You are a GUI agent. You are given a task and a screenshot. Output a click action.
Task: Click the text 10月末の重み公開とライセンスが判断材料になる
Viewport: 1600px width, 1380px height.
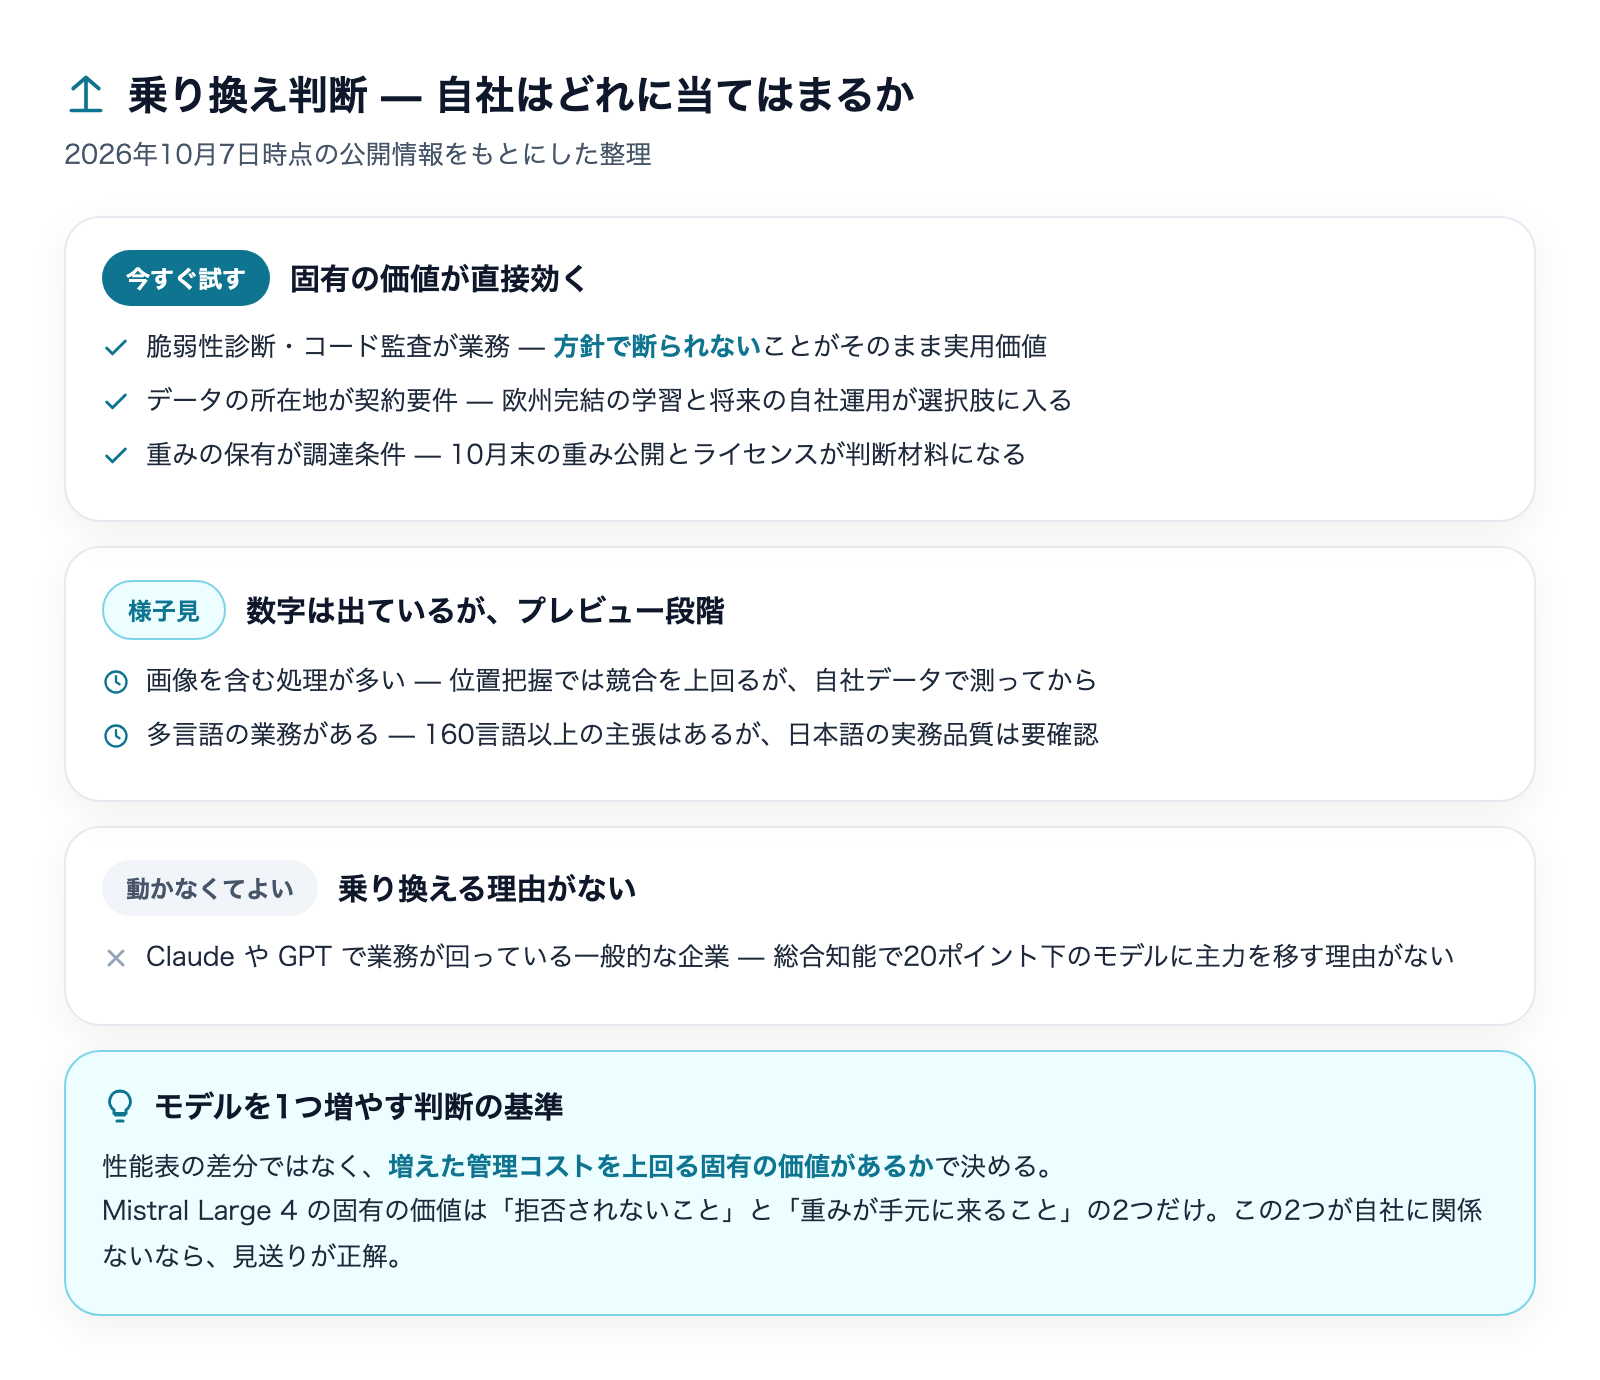click(x=738, y=454)
